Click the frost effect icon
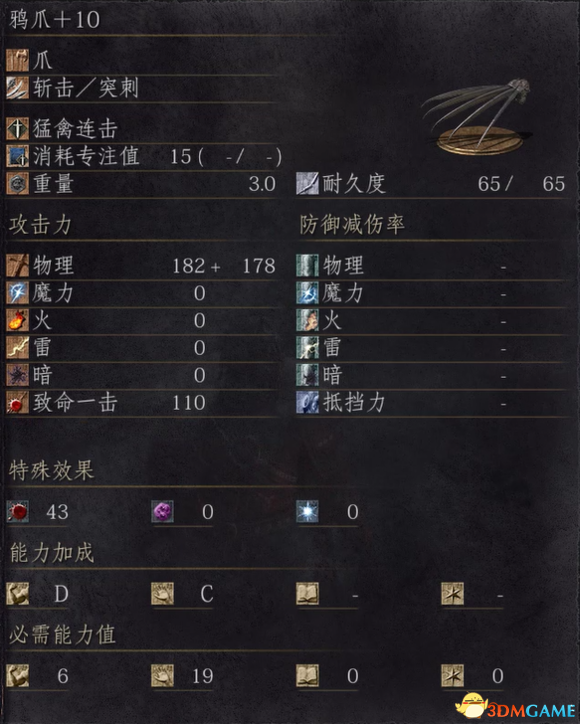Image resolution: width=580 pixels, height=724 pixels. pyautogui.click(x=308, y=512)
